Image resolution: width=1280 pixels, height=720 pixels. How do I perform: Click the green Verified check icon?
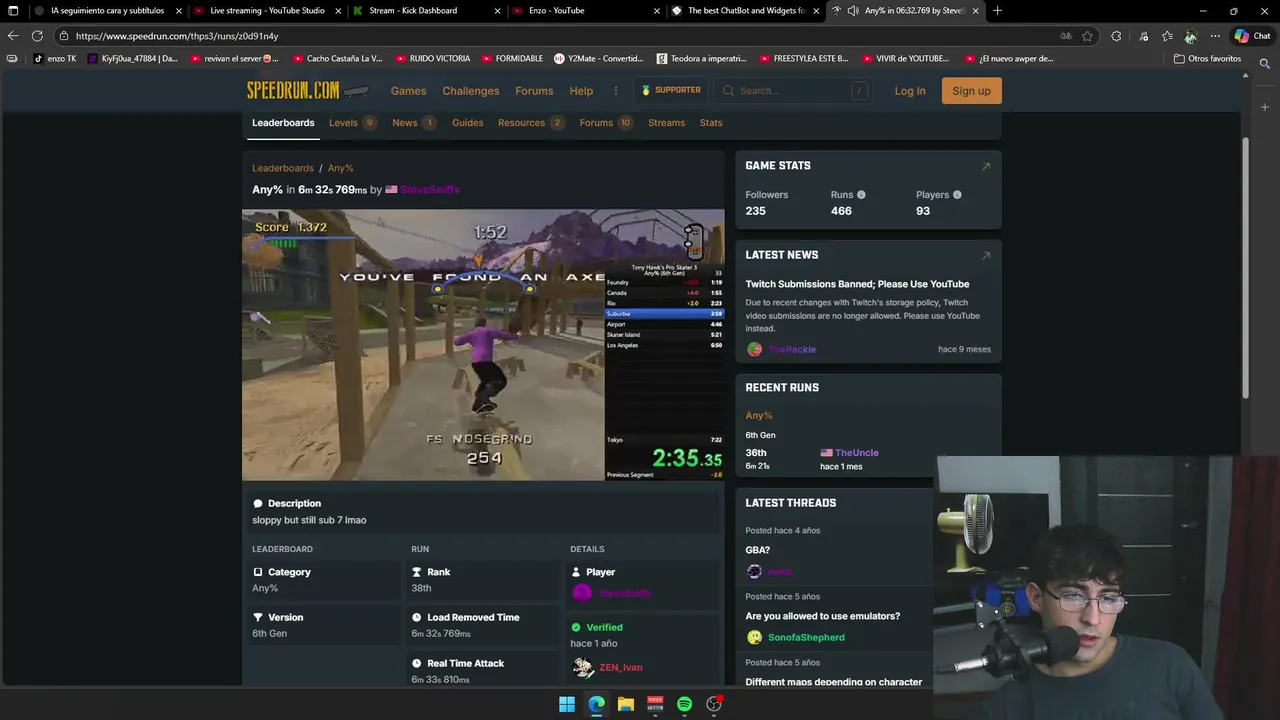point(576,628)
